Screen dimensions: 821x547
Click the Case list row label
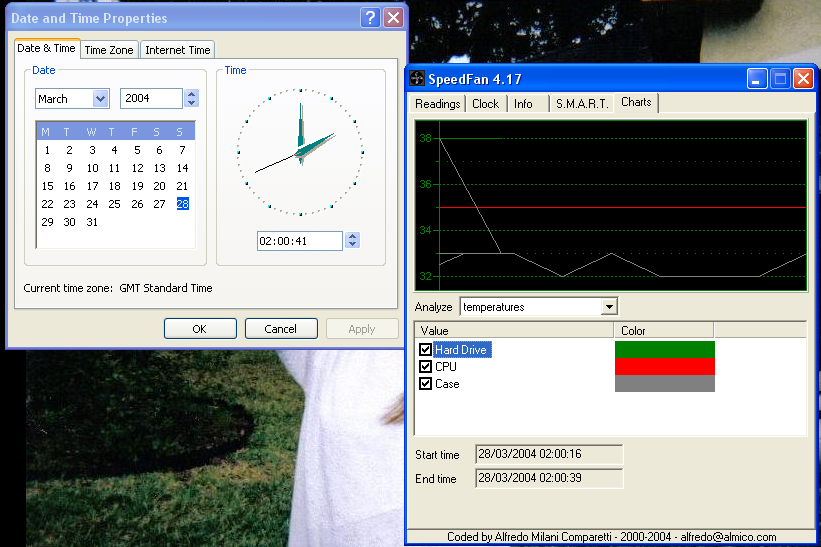point(447,384)
